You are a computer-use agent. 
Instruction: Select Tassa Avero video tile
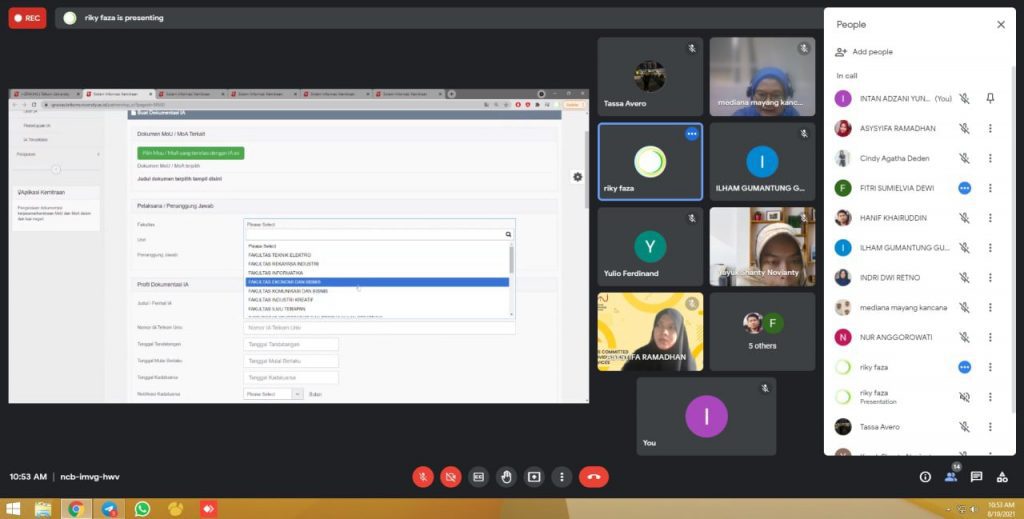[x=650, y=77]
